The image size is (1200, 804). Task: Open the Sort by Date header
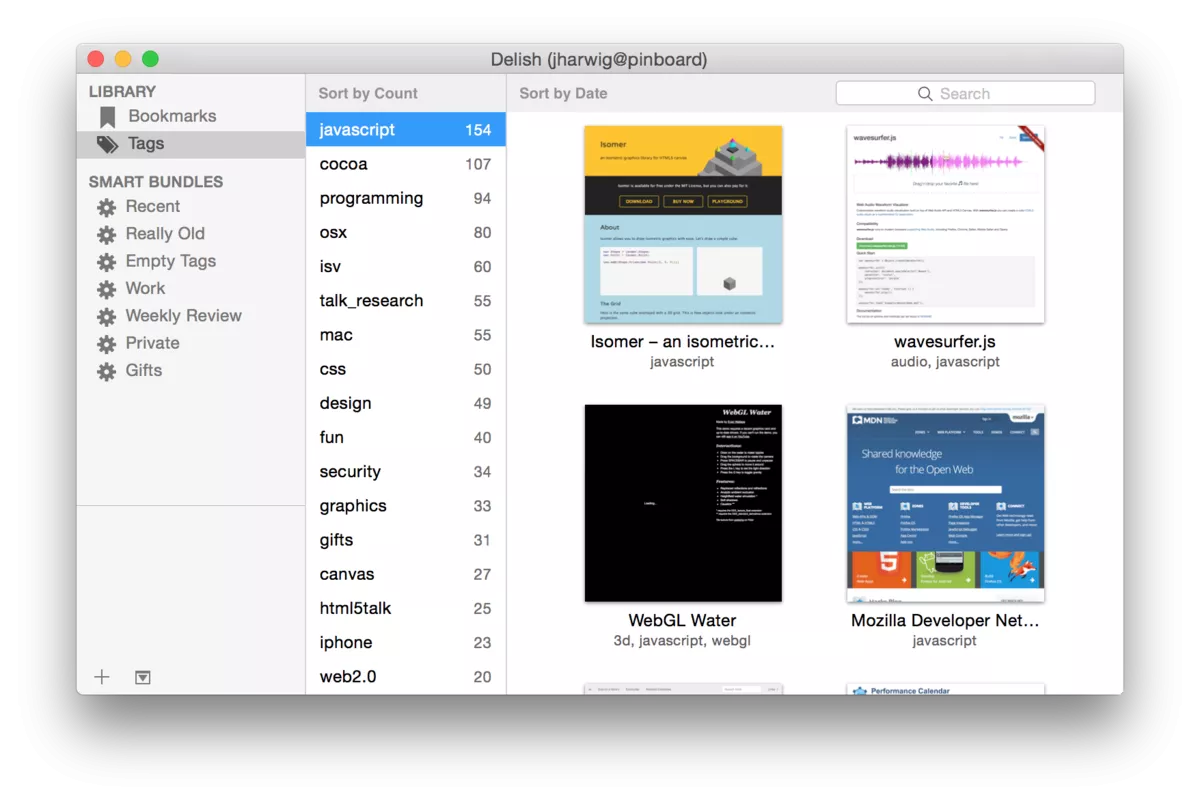tap(563, 93)
